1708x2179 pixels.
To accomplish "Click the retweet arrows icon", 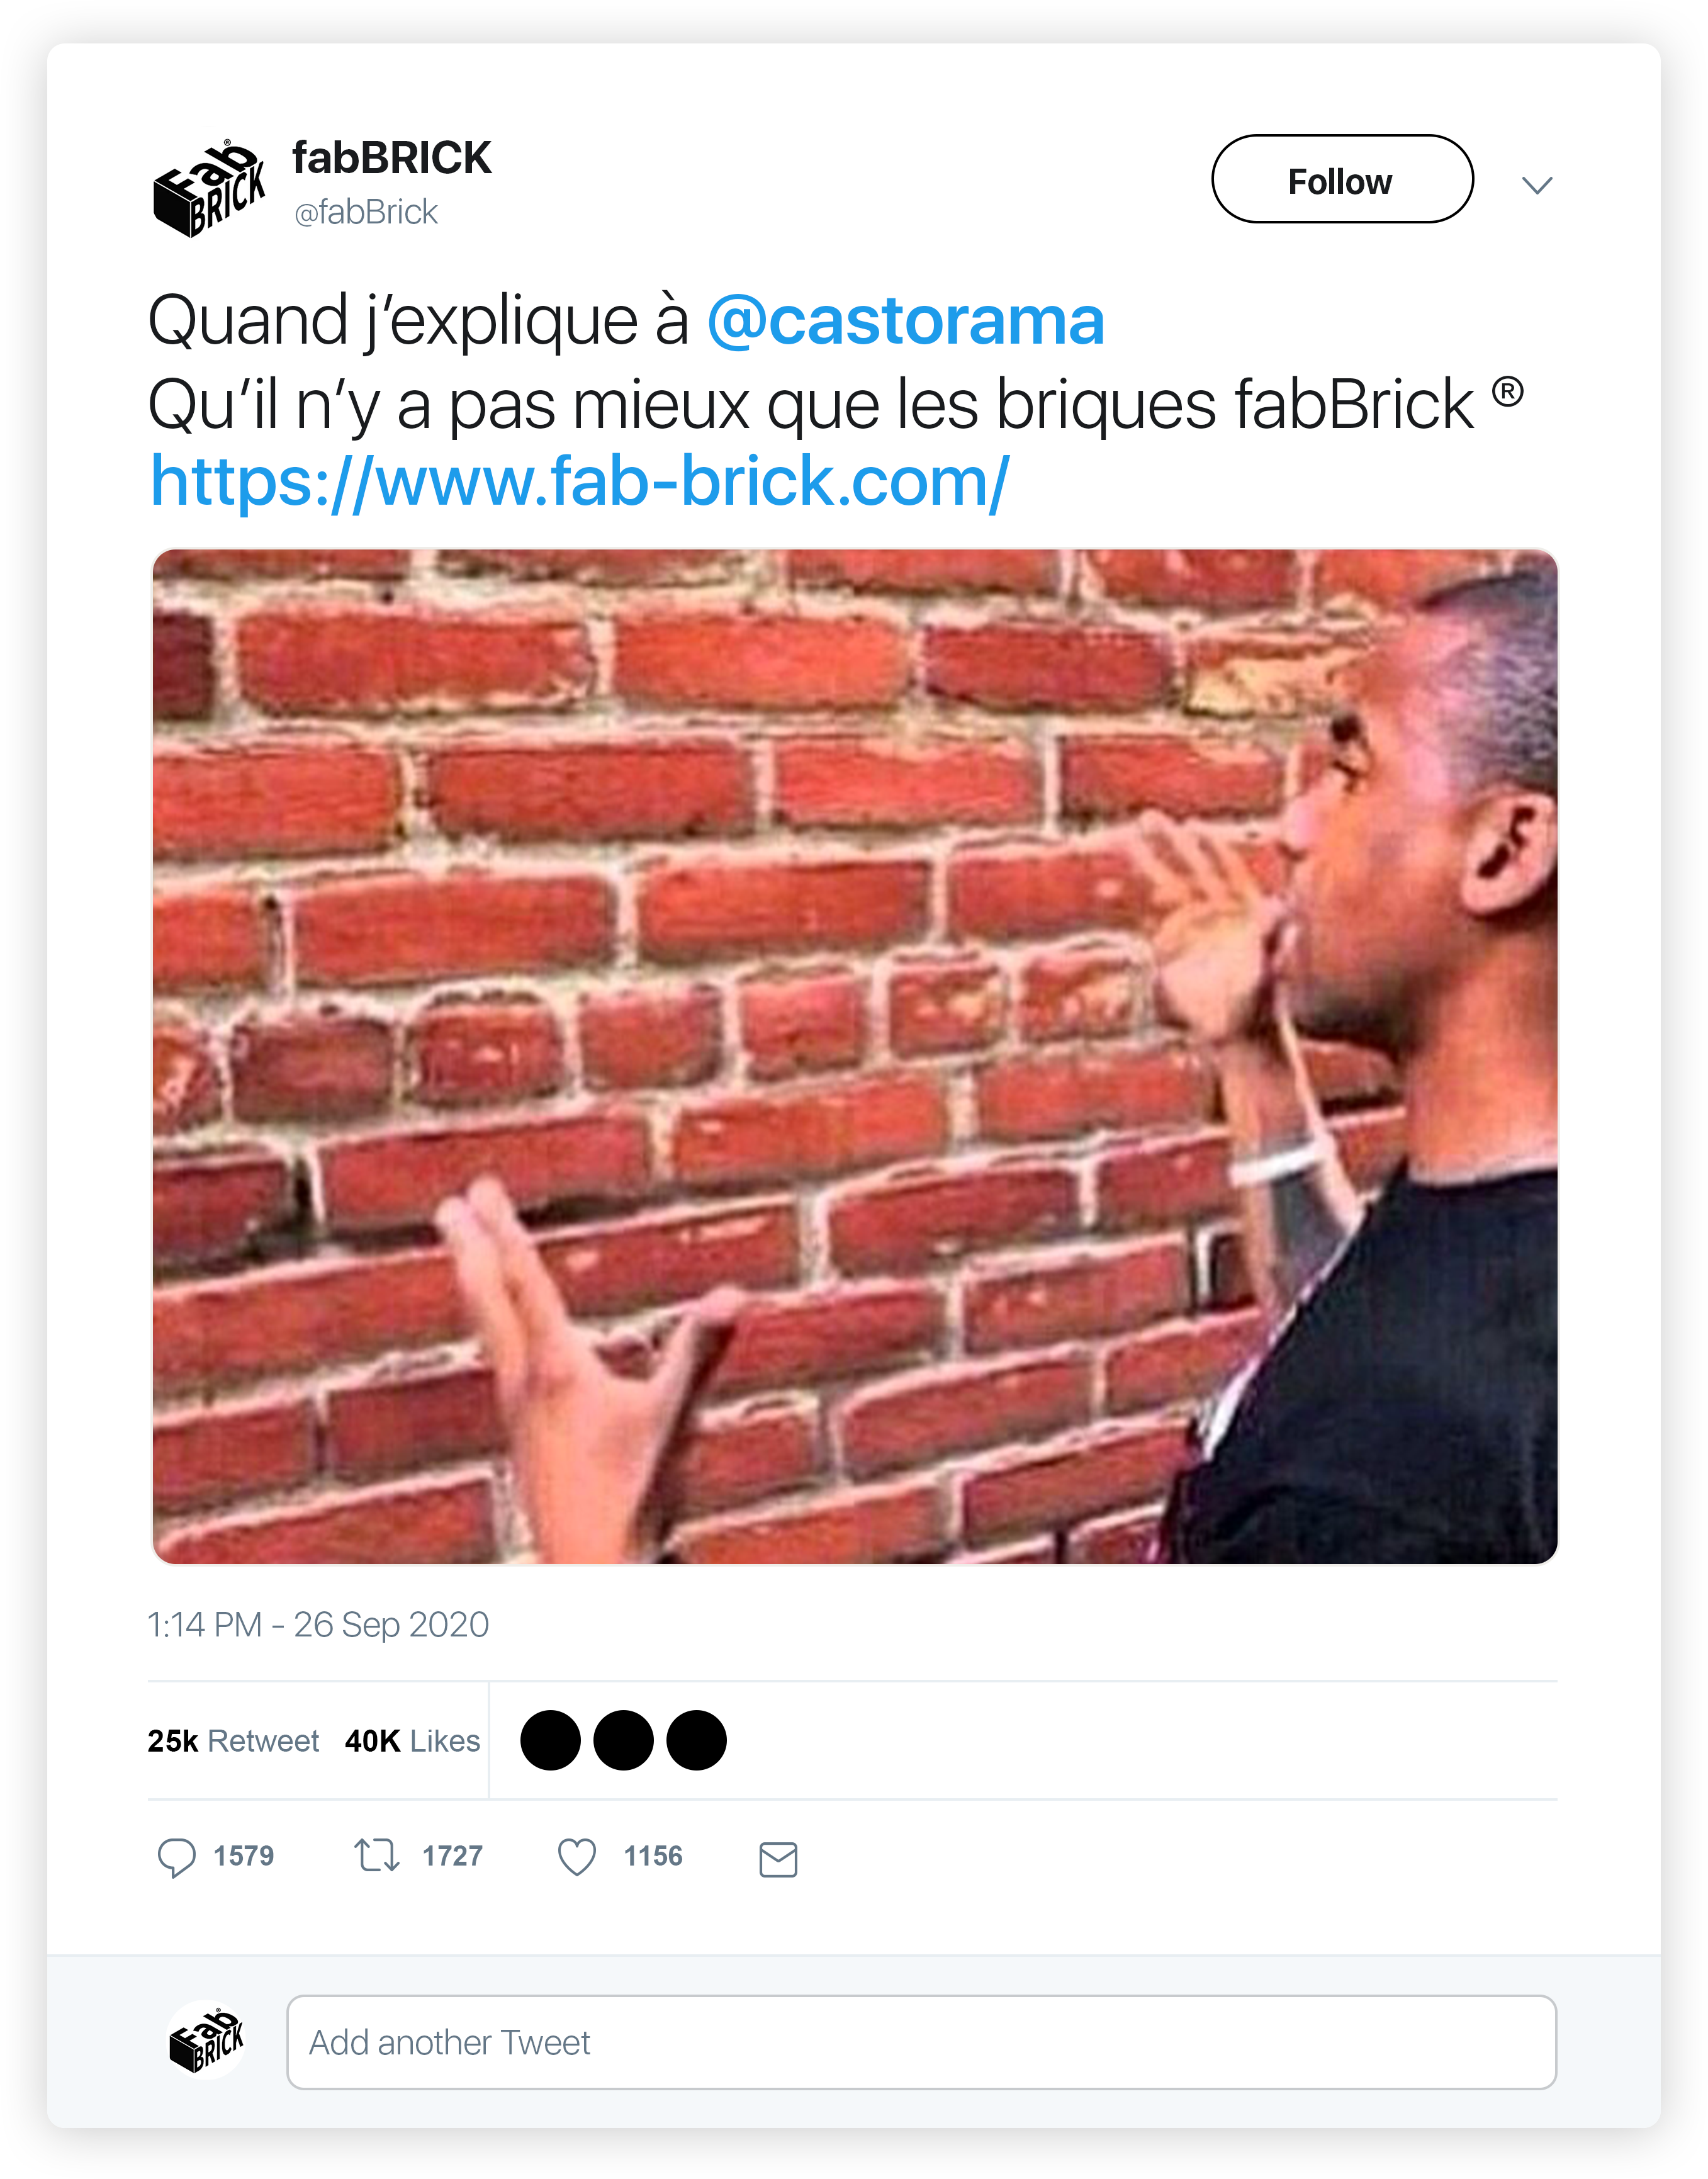I will [377, 1855].
